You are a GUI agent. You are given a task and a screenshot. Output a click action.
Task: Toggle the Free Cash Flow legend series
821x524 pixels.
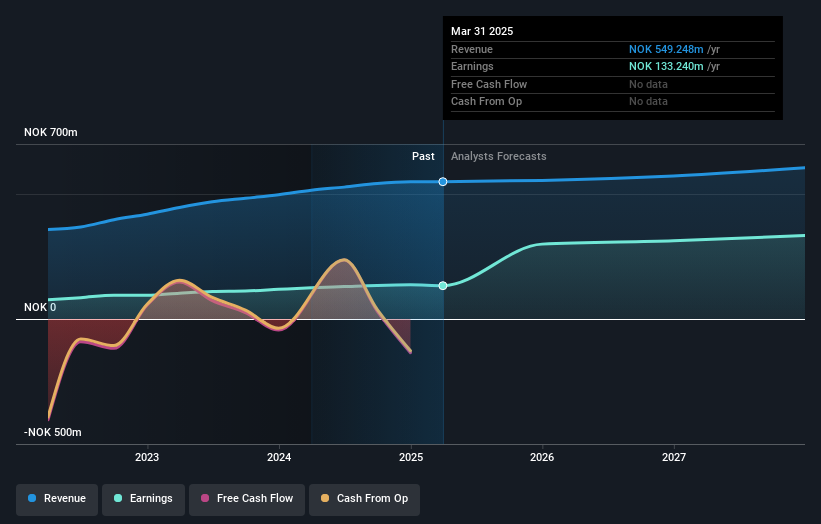coord(247,499)
